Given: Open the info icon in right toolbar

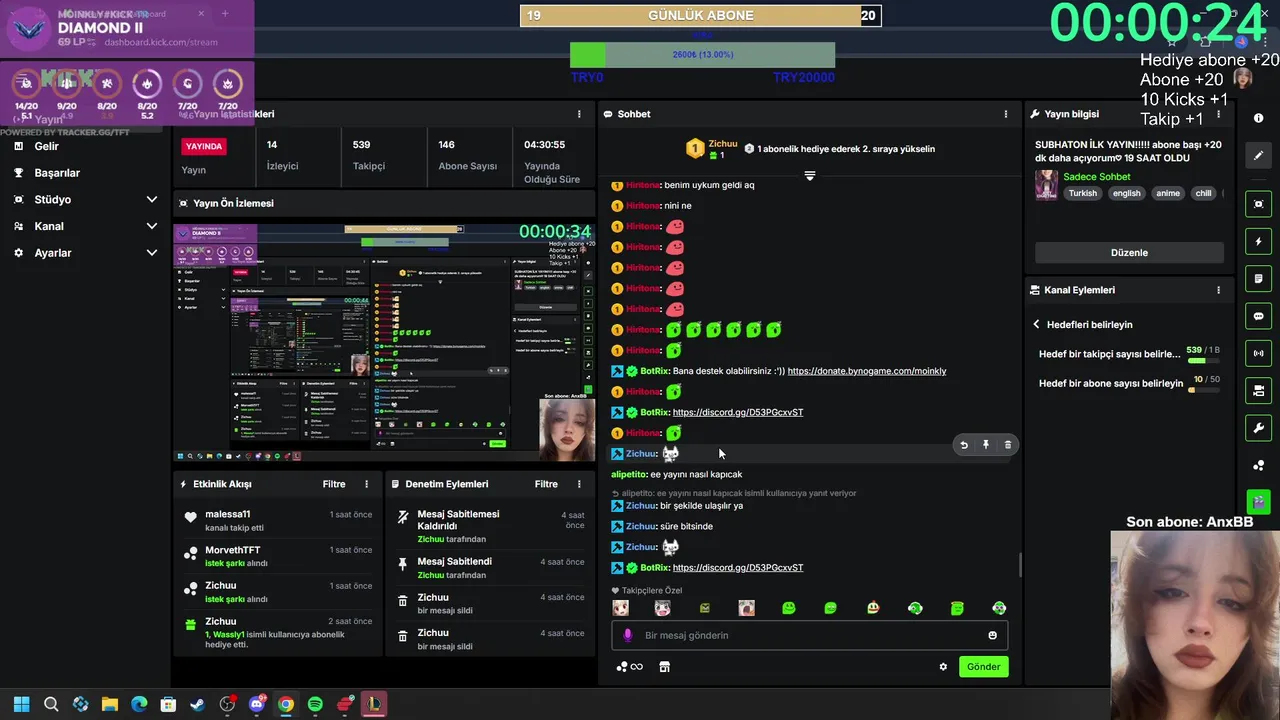Looking at the screenshot, I should point(1258,118).
